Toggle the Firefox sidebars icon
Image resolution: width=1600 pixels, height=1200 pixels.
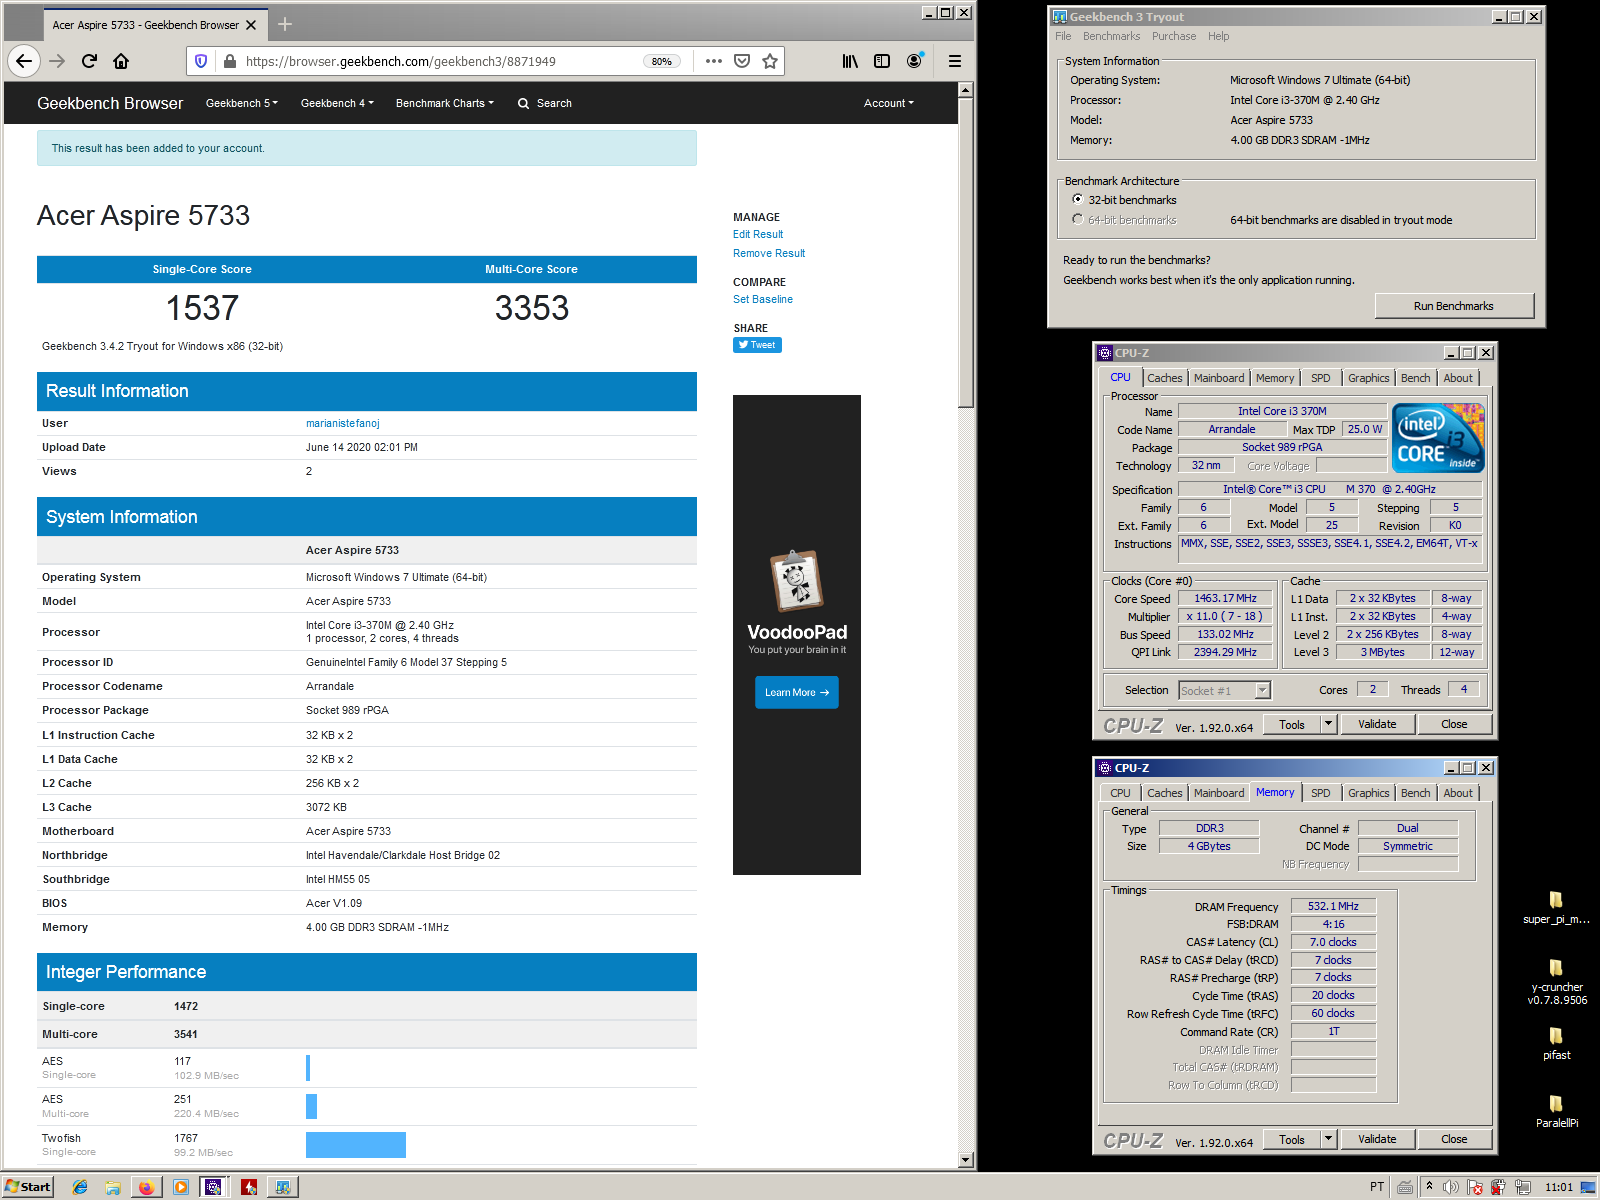click(x=882, y=61)
